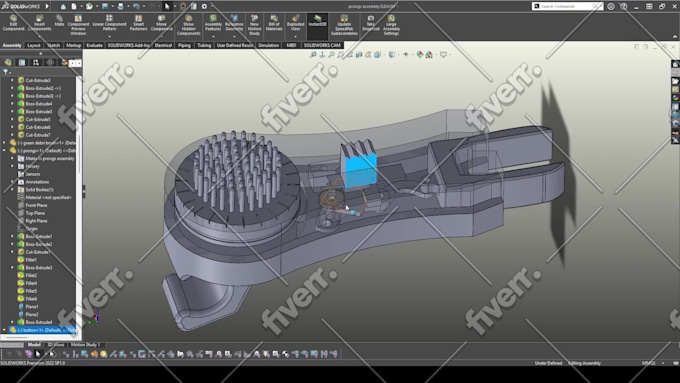Expand the Cut-Extrude3 feature
680x383 pixels.
pos(13,80)
